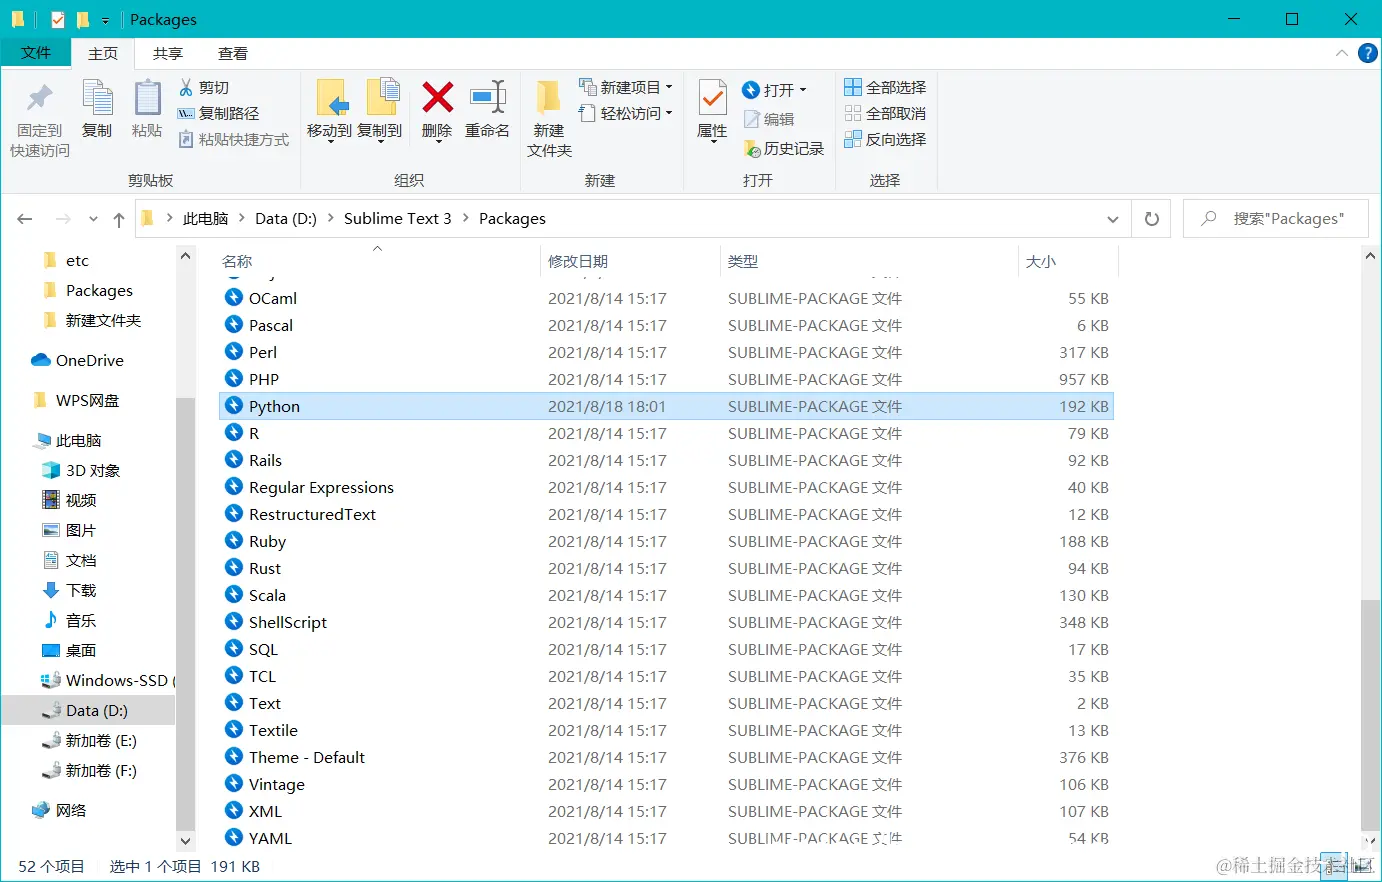Click the Properties (属性) icon
Image resolution: width=1382 pixels, height=882 pixels.
click(712, 98)
